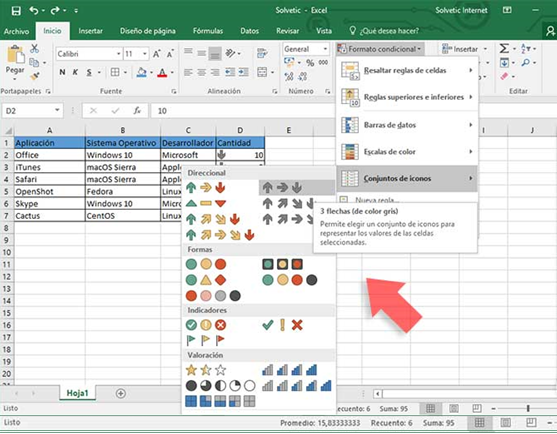Copy format with the paintbrush icon
Screen dimensions: 557x434
(x=34, y=76)
